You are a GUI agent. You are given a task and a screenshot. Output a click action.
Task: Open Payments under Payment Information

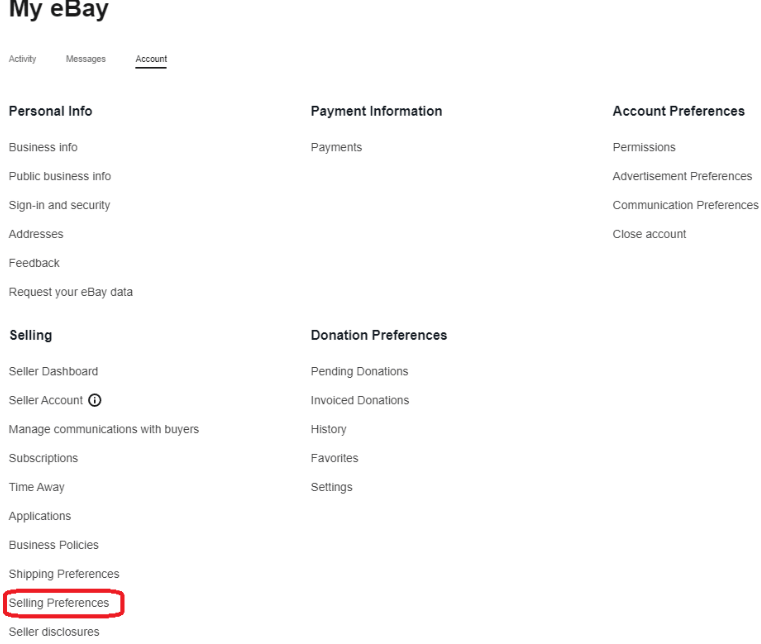tap(336, 147)
